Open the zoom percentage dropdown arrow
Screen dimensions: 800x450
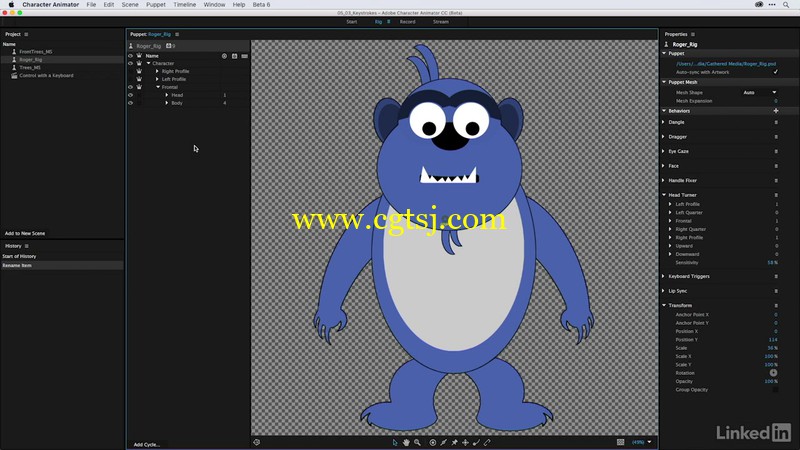click(649, 442)
